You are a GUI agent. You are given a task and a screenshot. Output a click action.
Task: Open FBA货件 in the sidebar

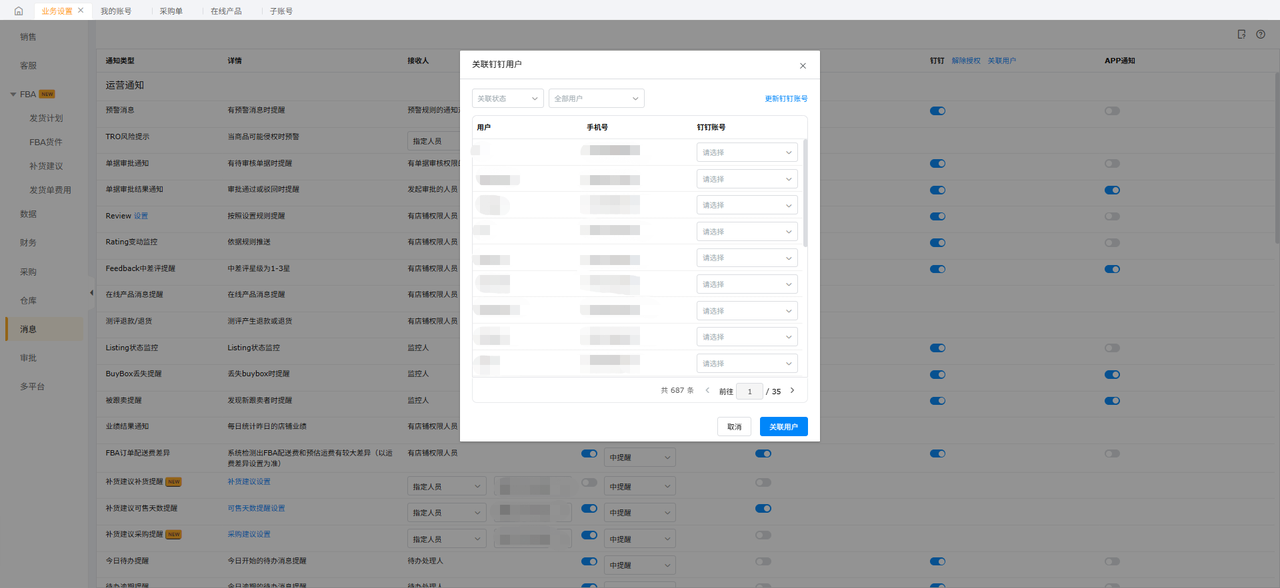[46, 142]
